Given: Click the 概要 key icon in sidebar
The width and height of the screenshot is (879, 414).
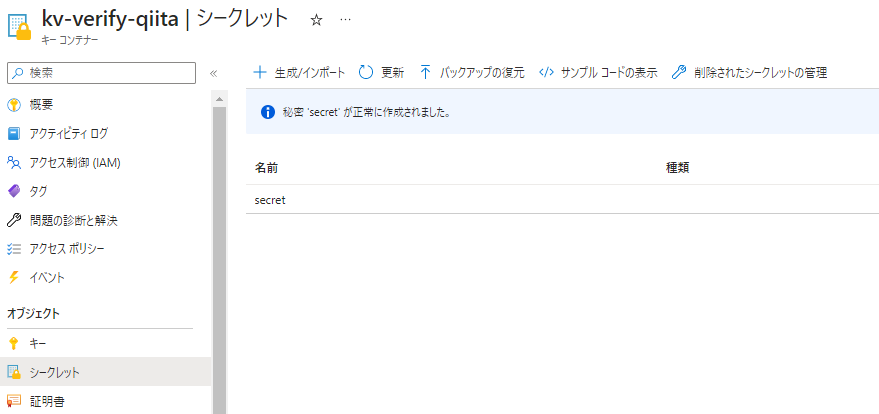Looking at the screenshot, I should point(14,105).
